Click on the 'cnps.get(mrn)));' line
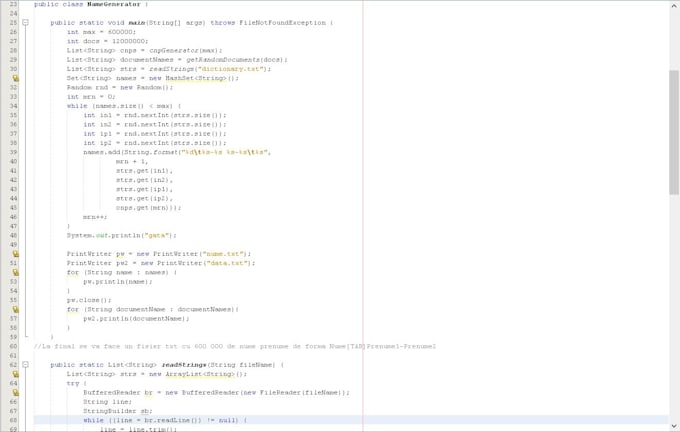 (148, 208)
